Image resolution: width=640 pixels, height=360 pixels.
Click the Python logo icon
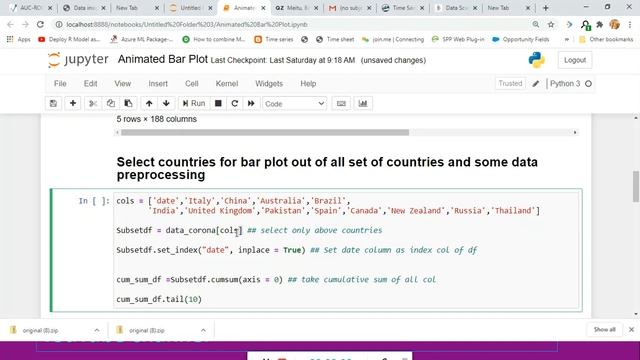(536, 60)
